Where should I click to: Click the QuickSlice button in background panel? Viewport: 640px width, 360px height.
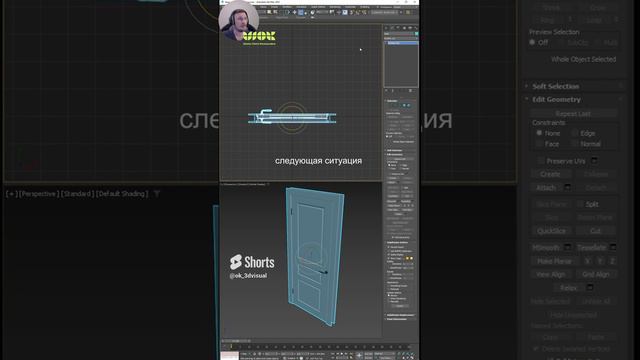[551, 231]
